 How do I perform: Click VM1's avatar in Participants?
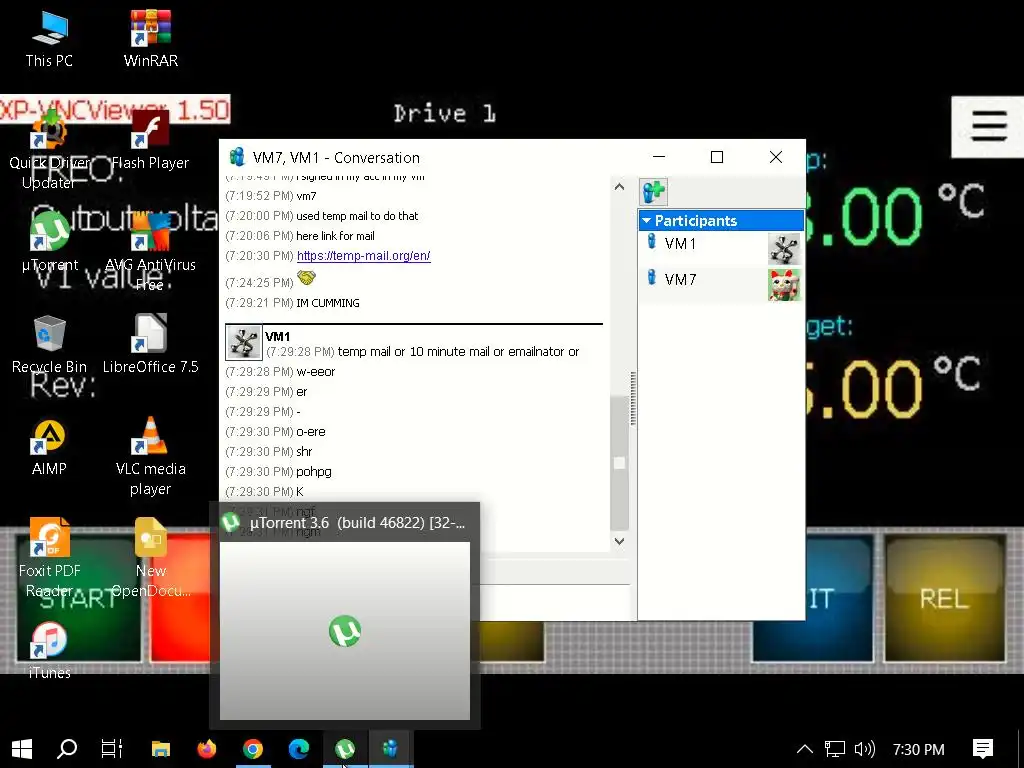pos(784,248)
